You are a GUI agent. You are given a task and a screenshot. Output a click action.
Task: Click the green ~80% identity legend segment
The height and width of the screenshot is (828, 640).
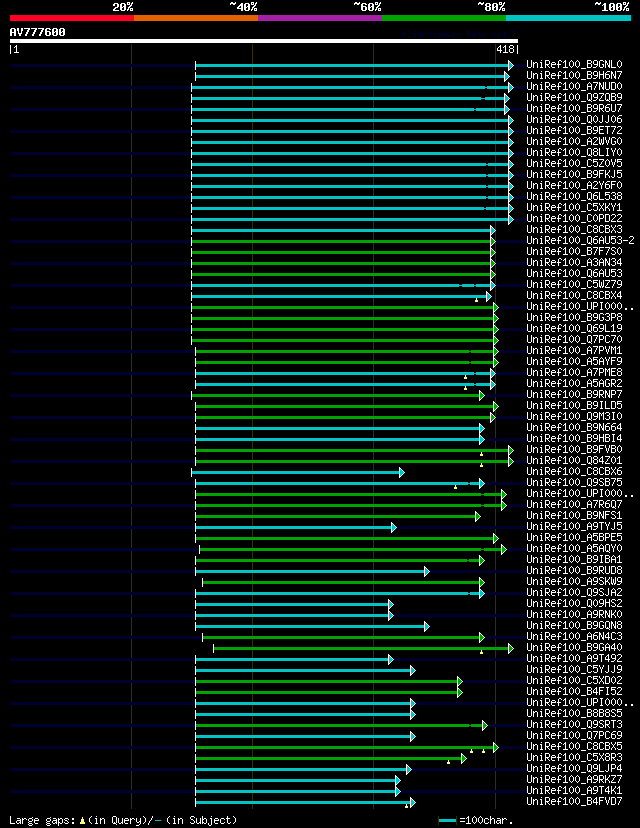coord(444,18)
